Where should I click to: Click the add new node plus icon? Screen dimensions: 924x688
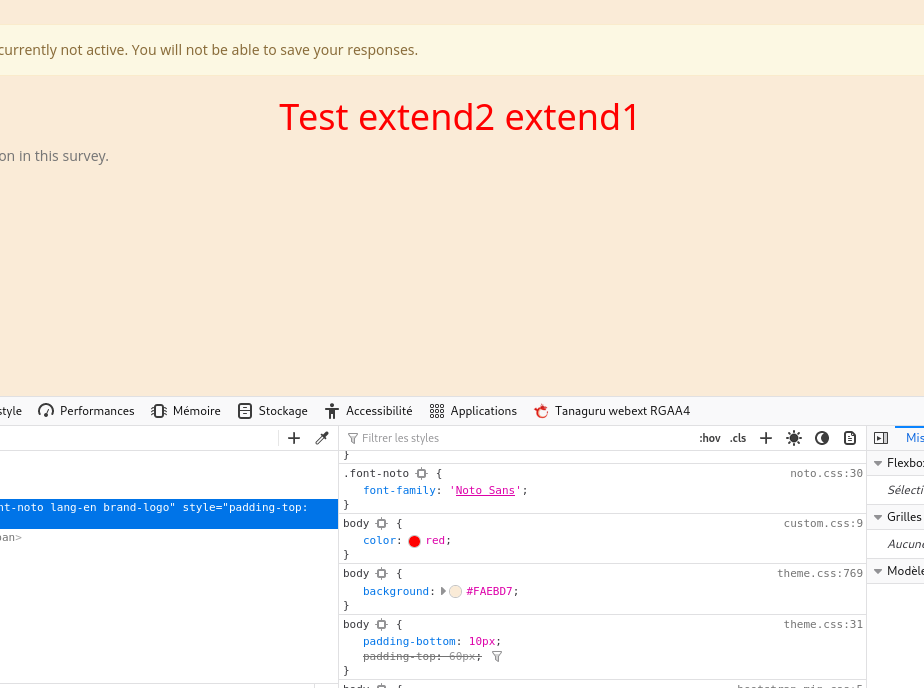(294, 438)
